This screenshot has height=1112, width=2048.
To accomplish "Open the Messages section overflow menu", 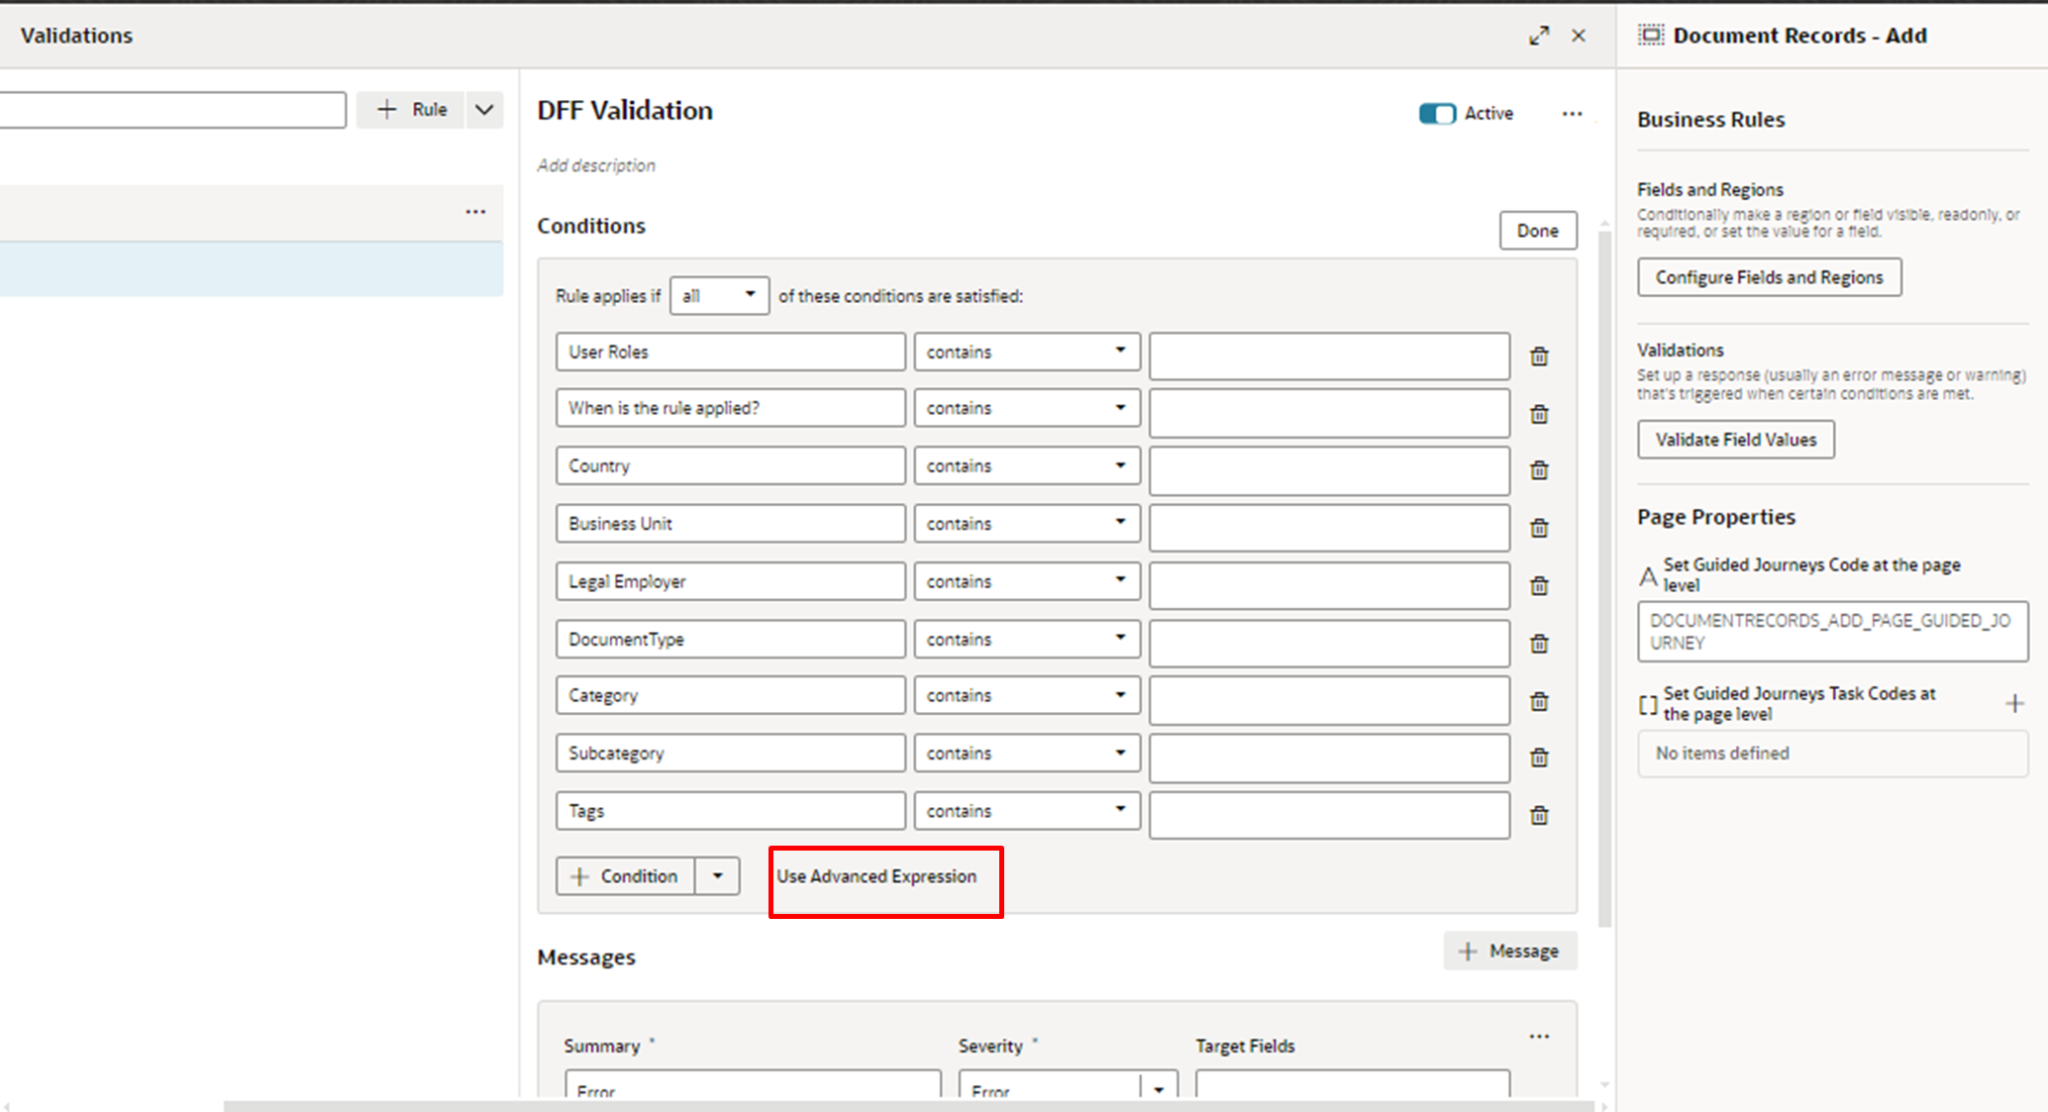I will point(1539,1036).
